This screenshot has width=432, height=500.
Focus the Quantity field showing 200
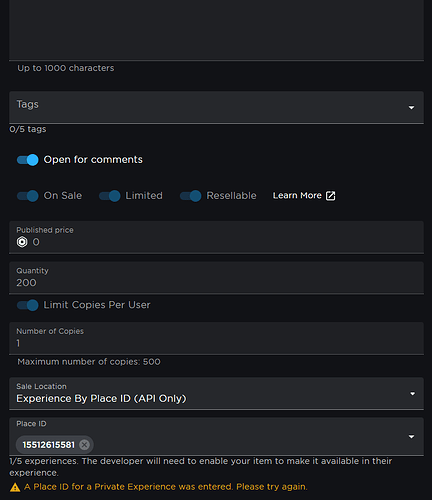[x=216, y=278]
